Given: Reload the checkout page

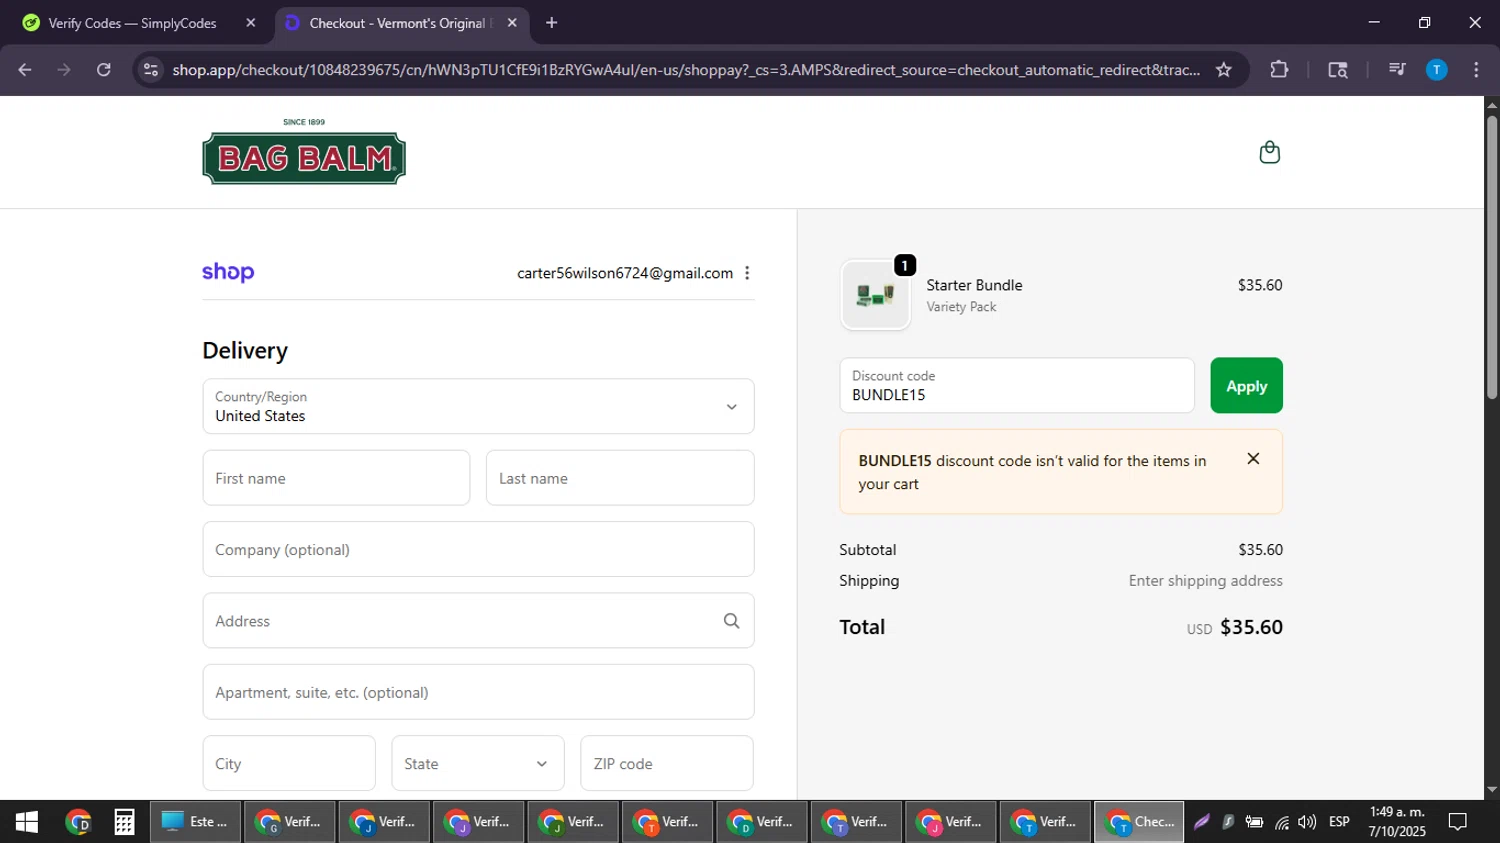Looking at the screenshot, I should 104,70.
